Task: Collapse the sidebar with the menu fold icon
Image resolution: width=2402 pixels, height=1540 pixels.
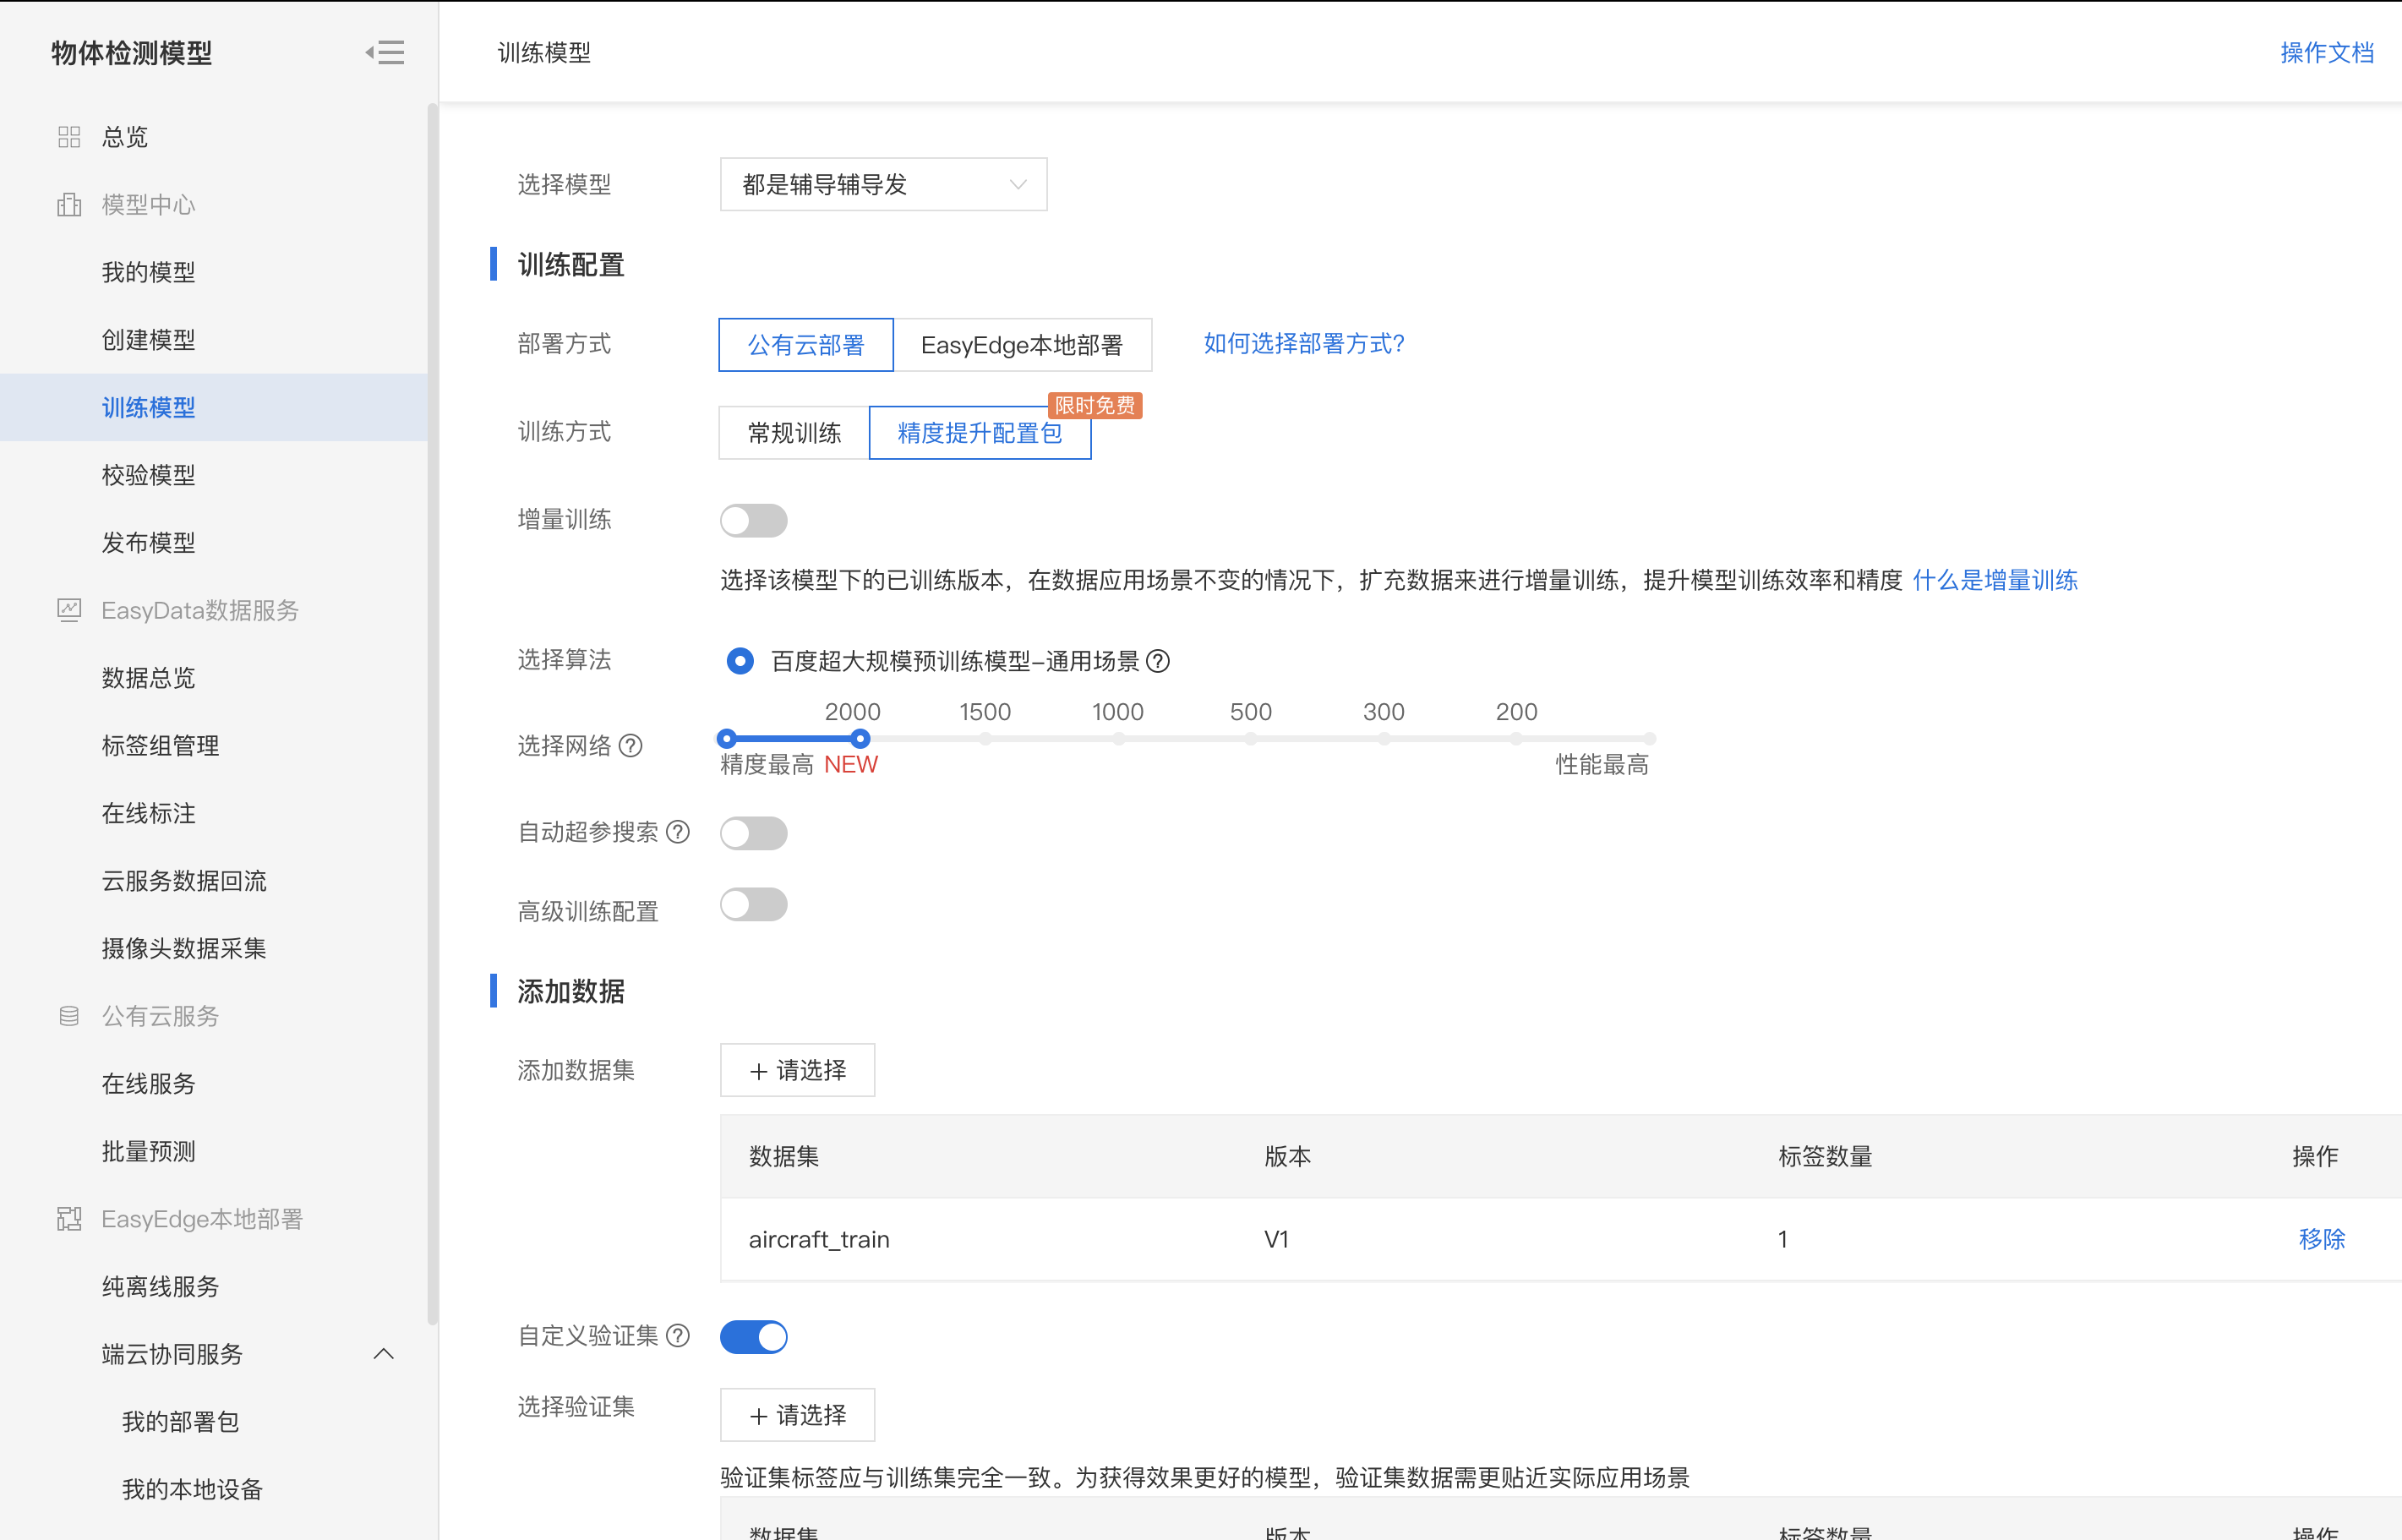Action: [x=385, y=52]
